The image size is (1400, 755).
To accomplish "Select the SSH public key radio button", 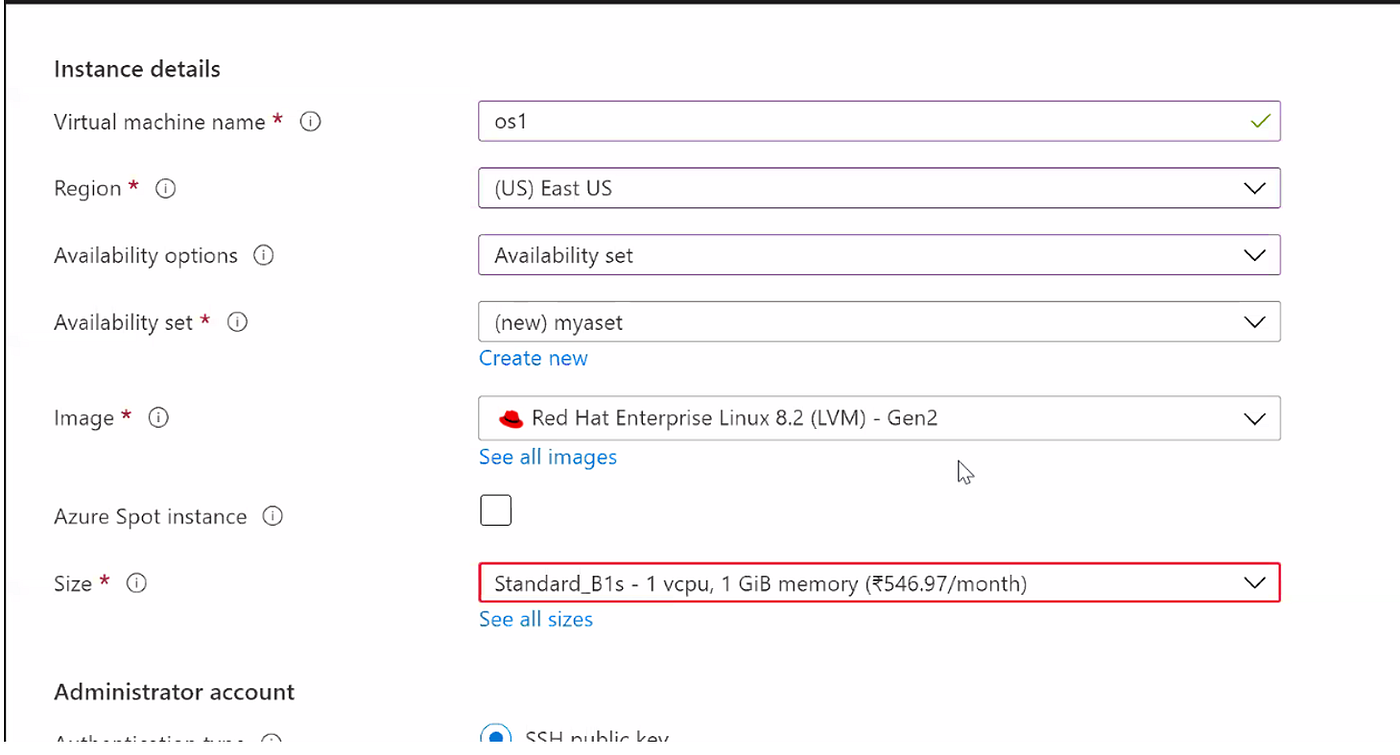I will [x=496, y=738].
